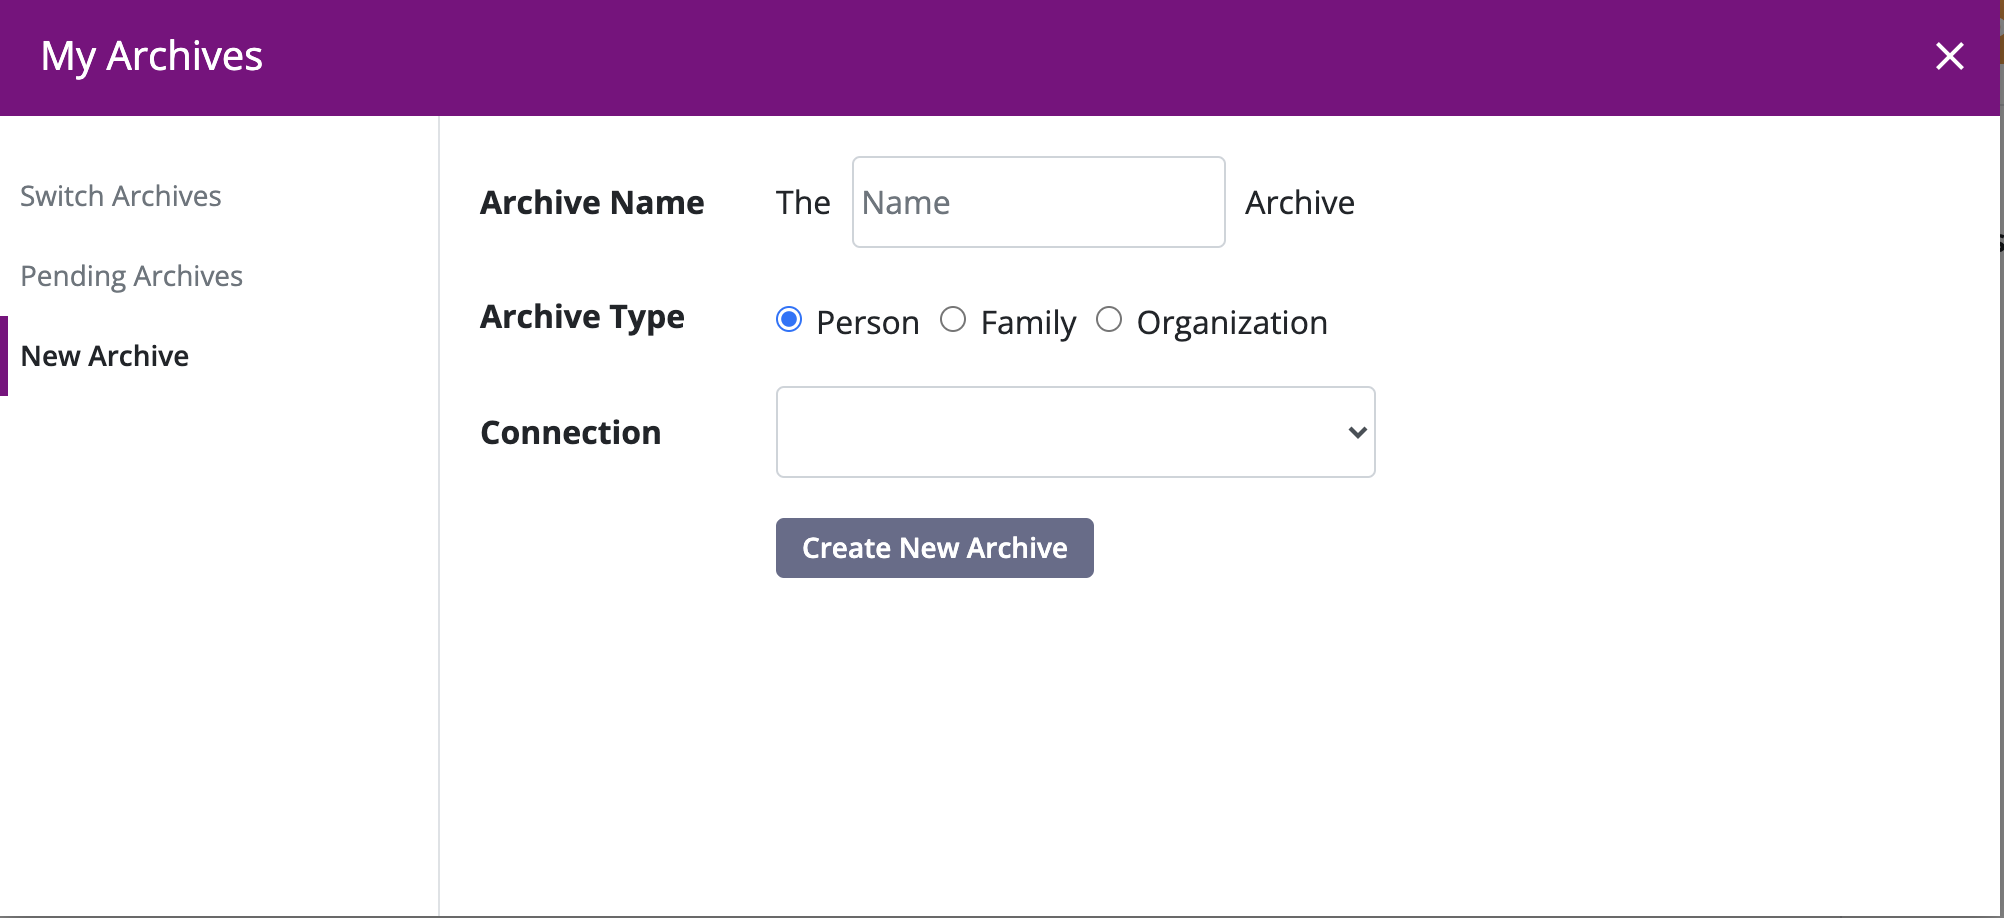Open the Connection dropdown box
Screen dimensions: 2004x918
(1060, 432)
